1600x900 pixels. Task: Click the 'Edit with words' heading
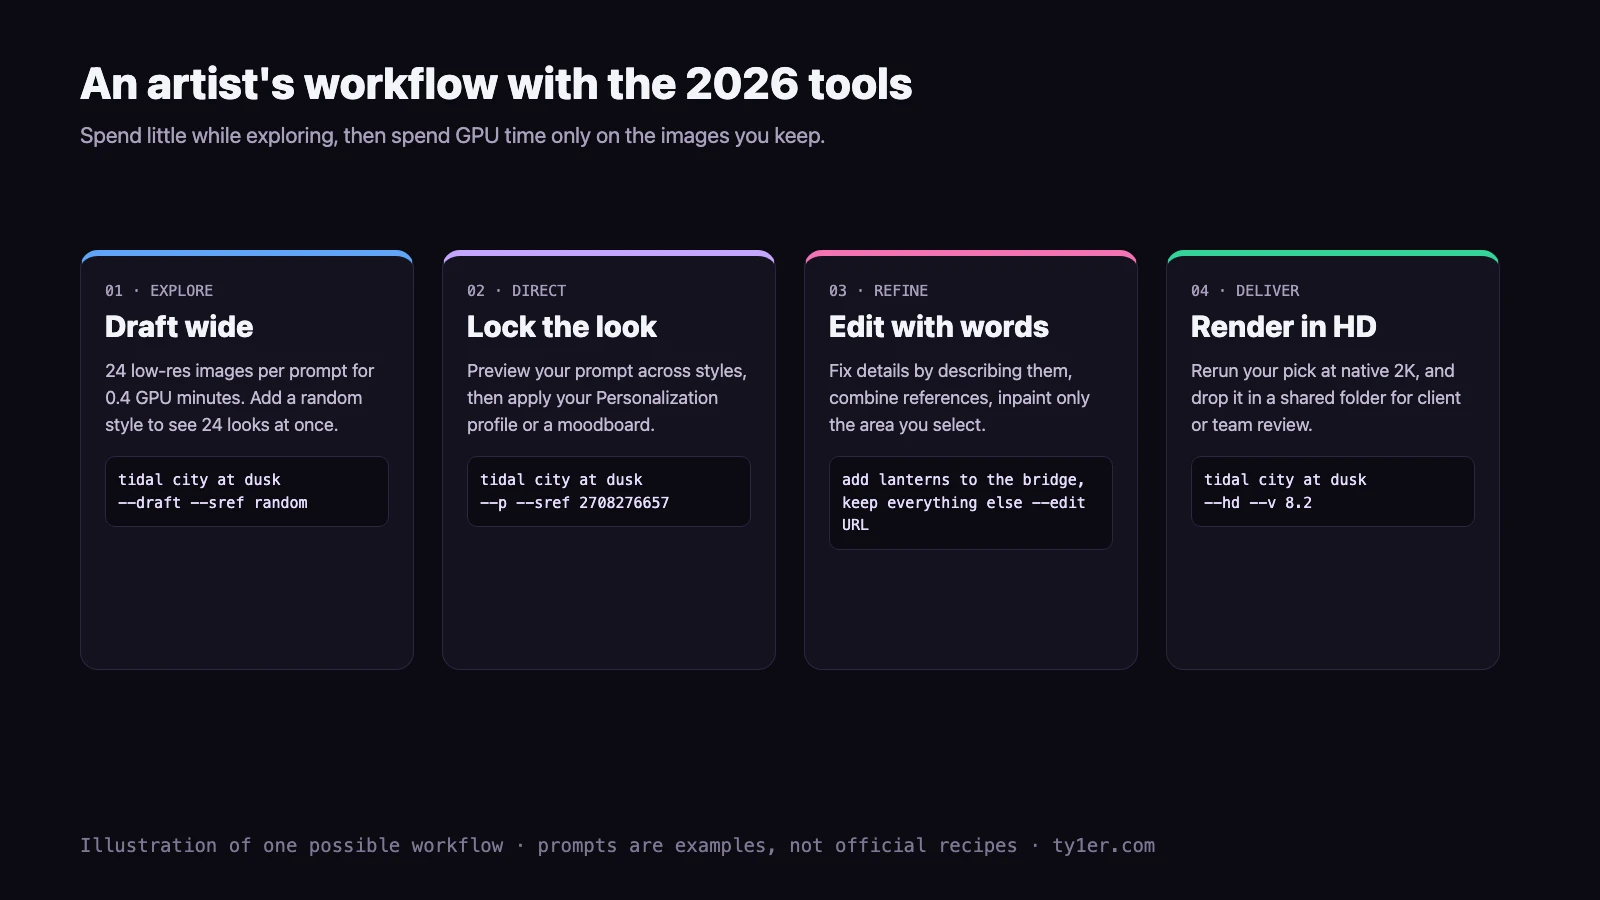[939, 327]
